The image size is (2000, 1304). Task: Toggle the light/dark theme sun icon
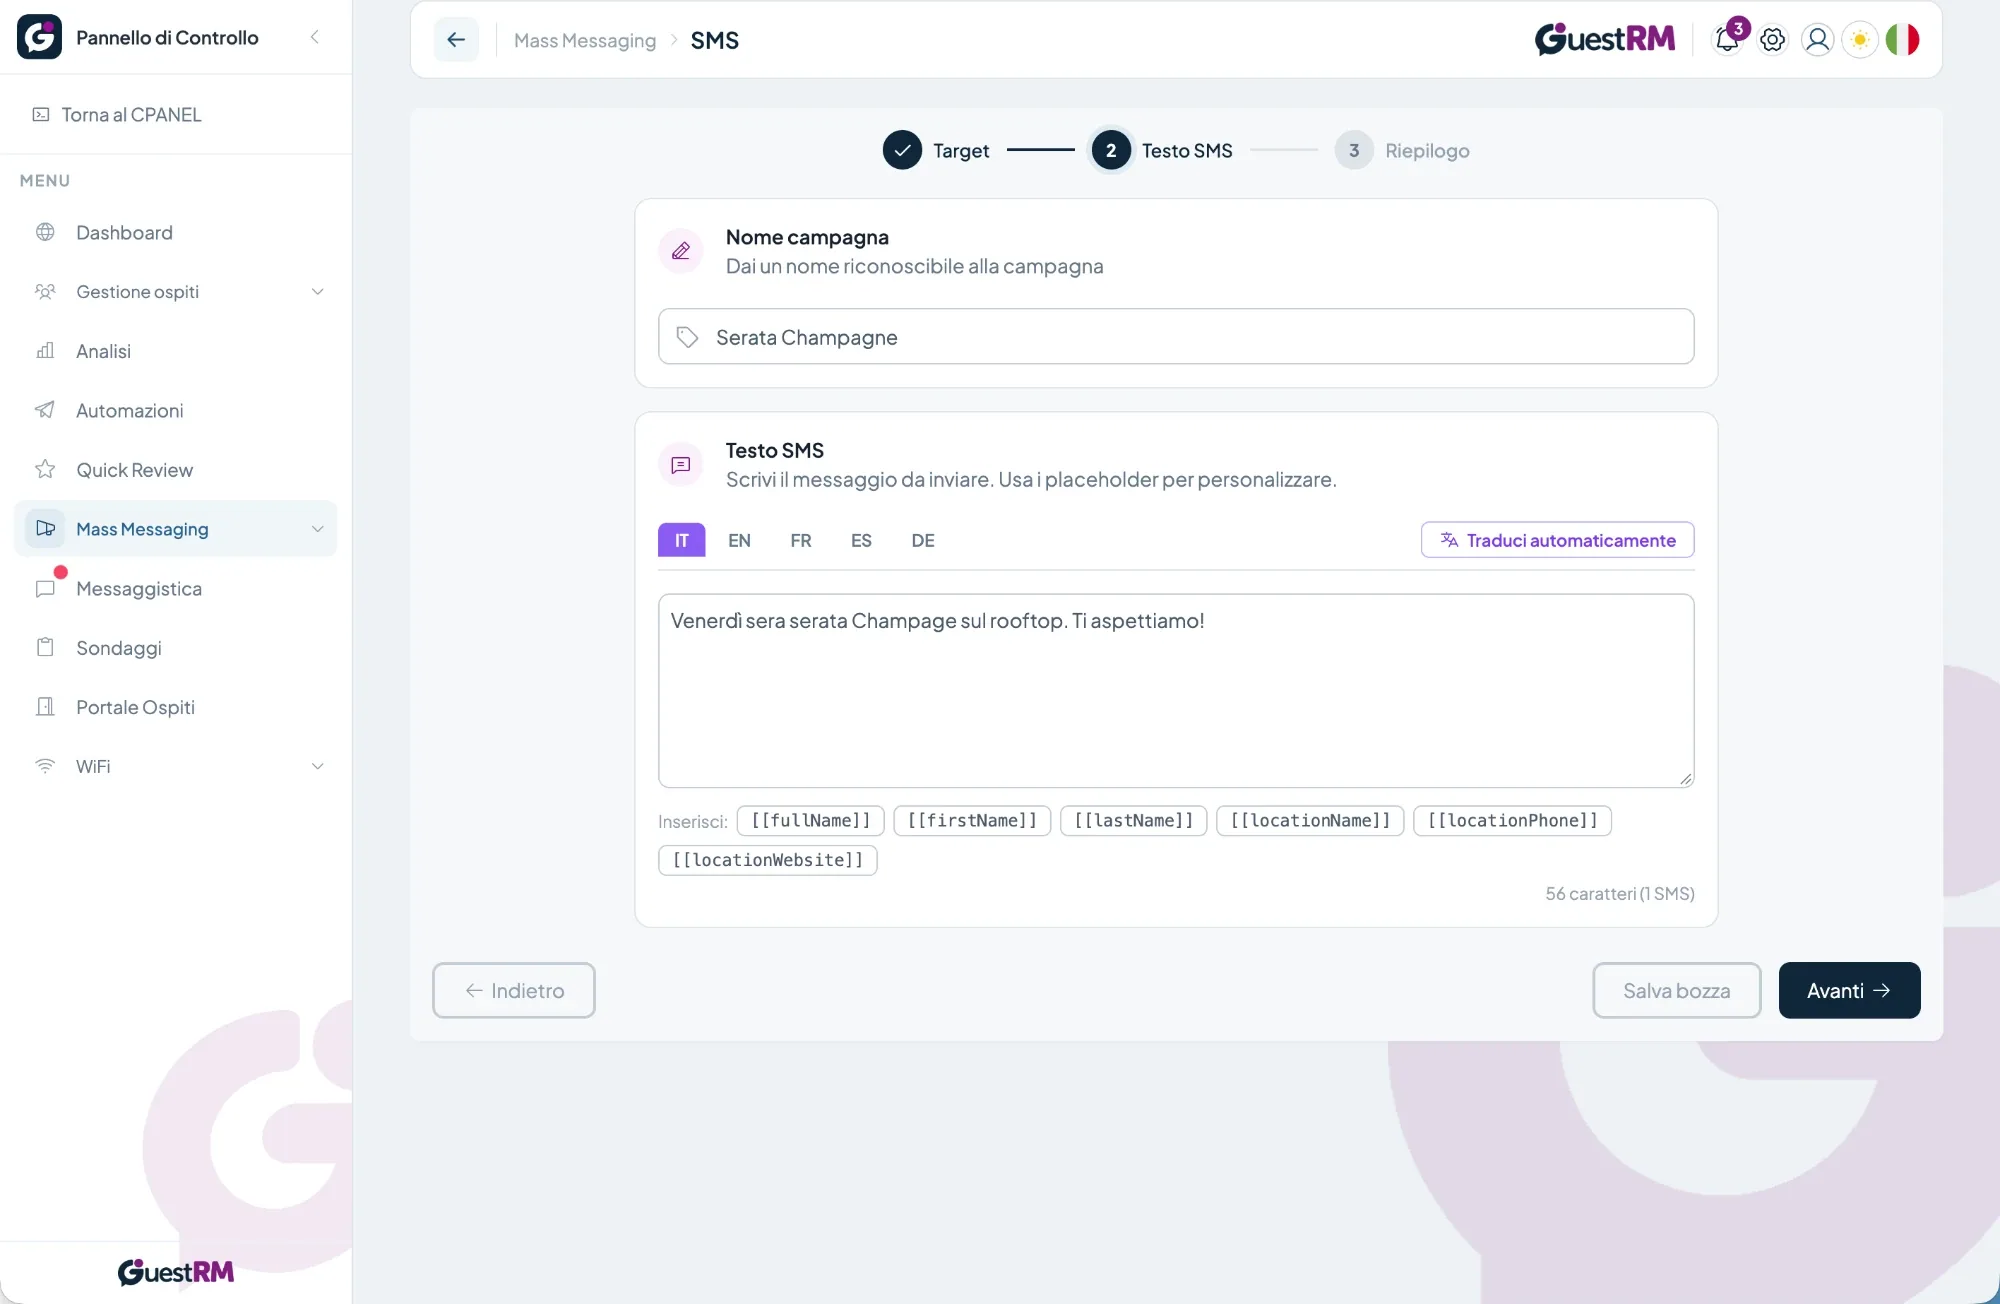(x=1860, y=40)
